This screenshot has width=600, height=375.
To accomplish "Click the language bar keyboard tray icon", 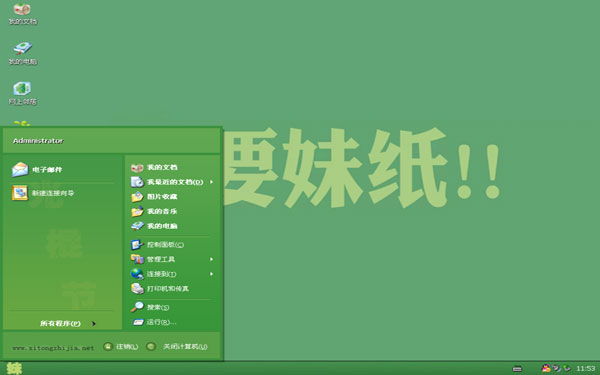I will click(x=517, y=369).
